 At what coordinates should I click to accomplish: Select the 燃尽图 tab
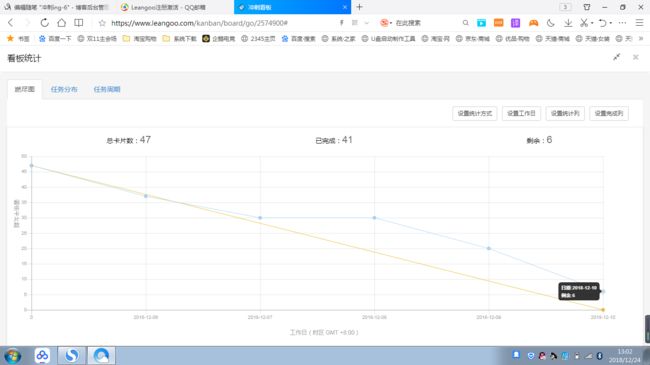[24, 89]
